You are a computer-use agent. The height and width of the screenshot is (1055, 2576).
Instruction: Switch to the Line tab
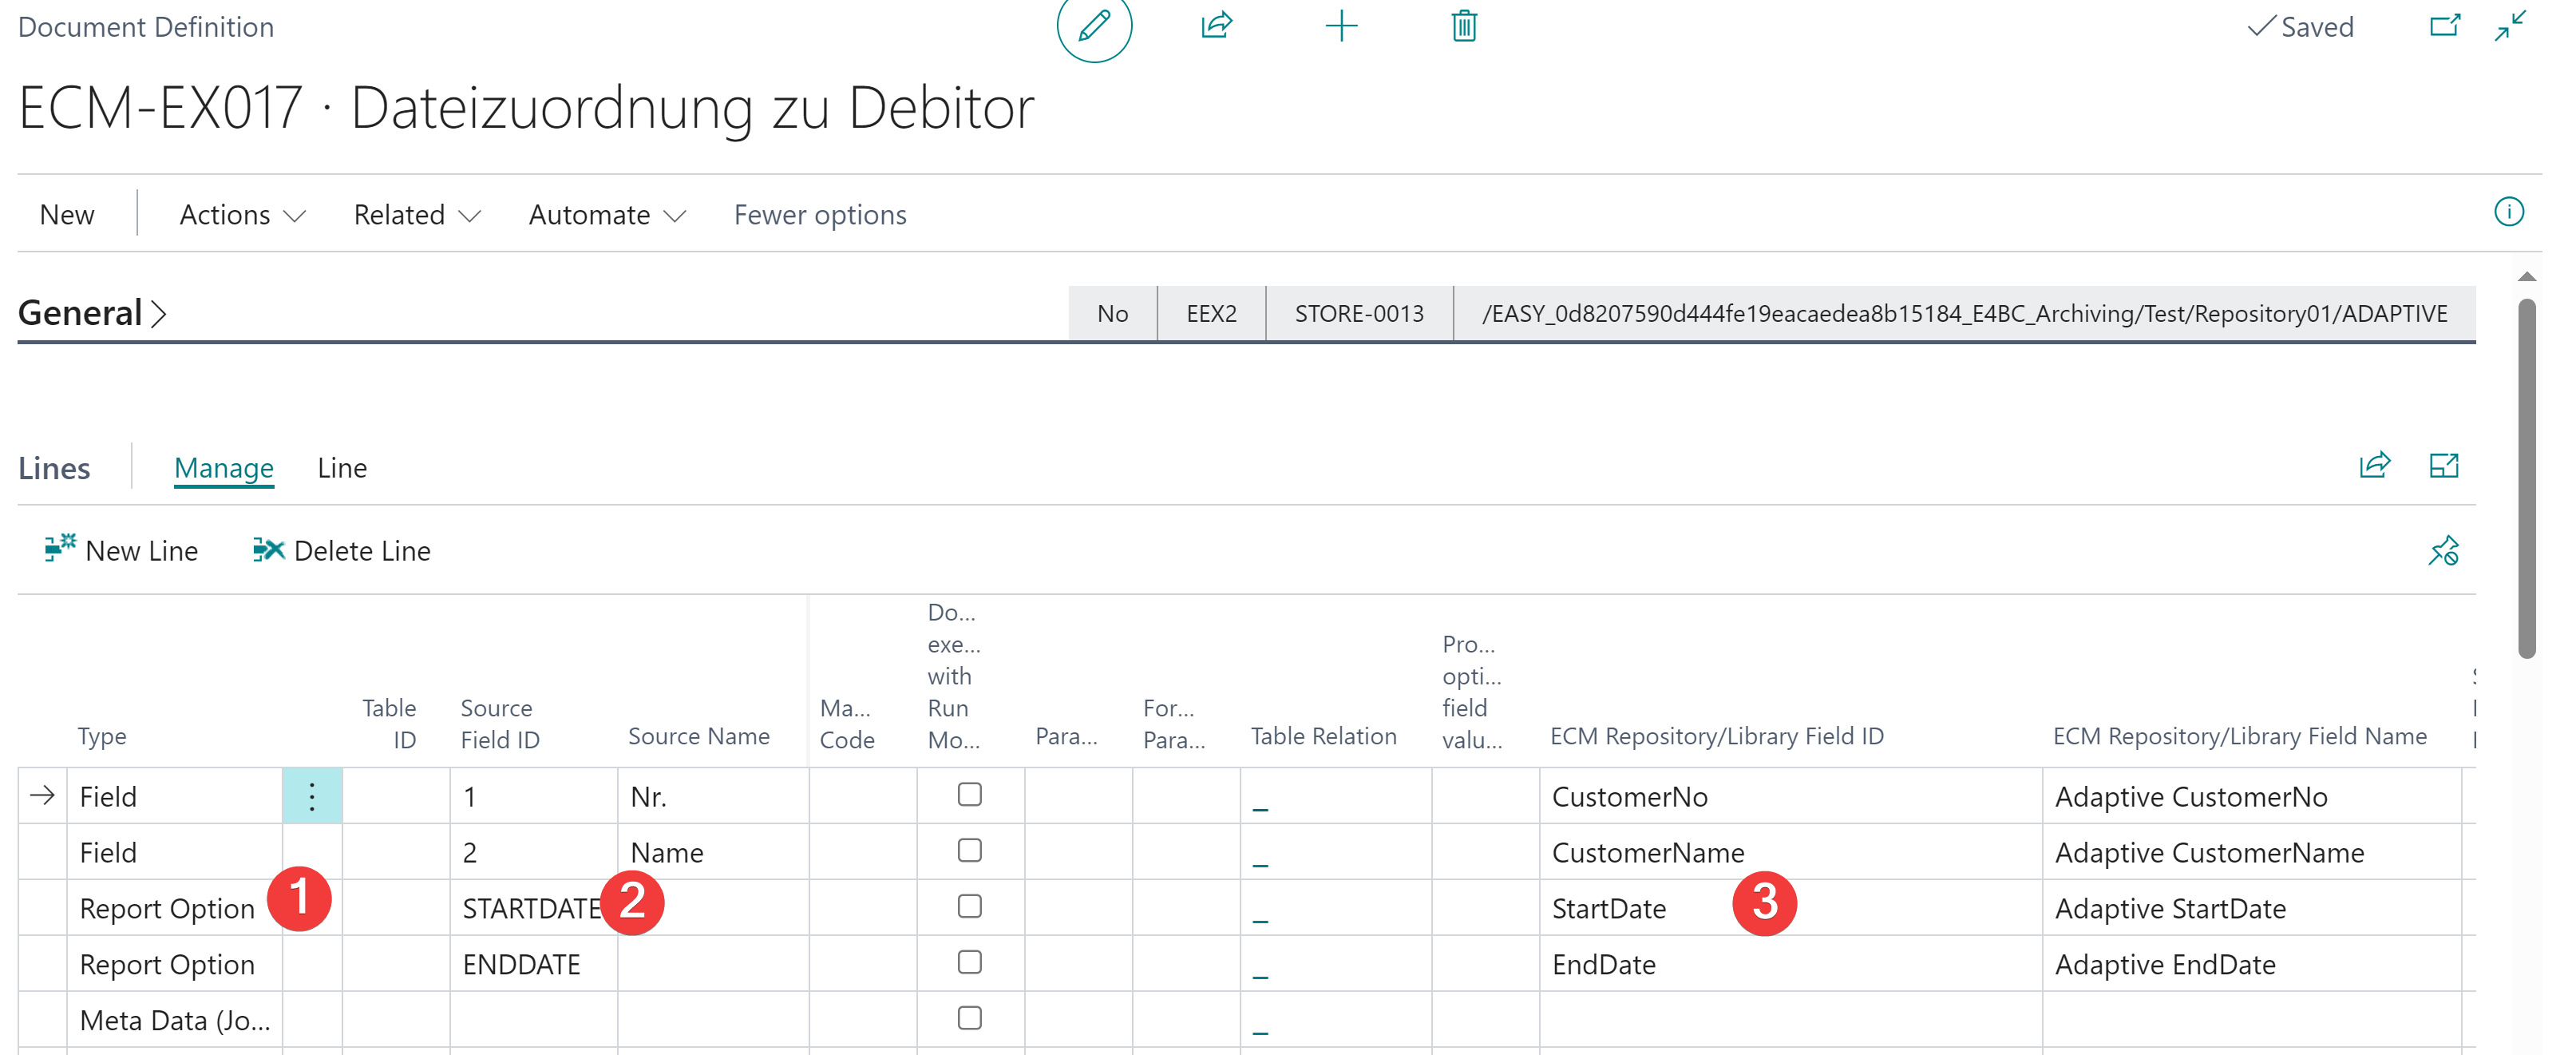point(342,468)
